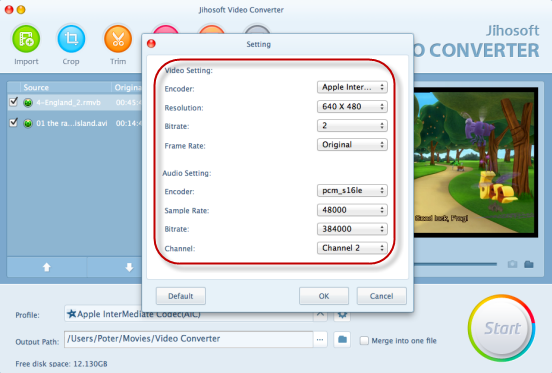Screen dimensions: 552x373
Task: Click the preview playback progress slider
Action: pyautogui.click(x=455, y=264)
